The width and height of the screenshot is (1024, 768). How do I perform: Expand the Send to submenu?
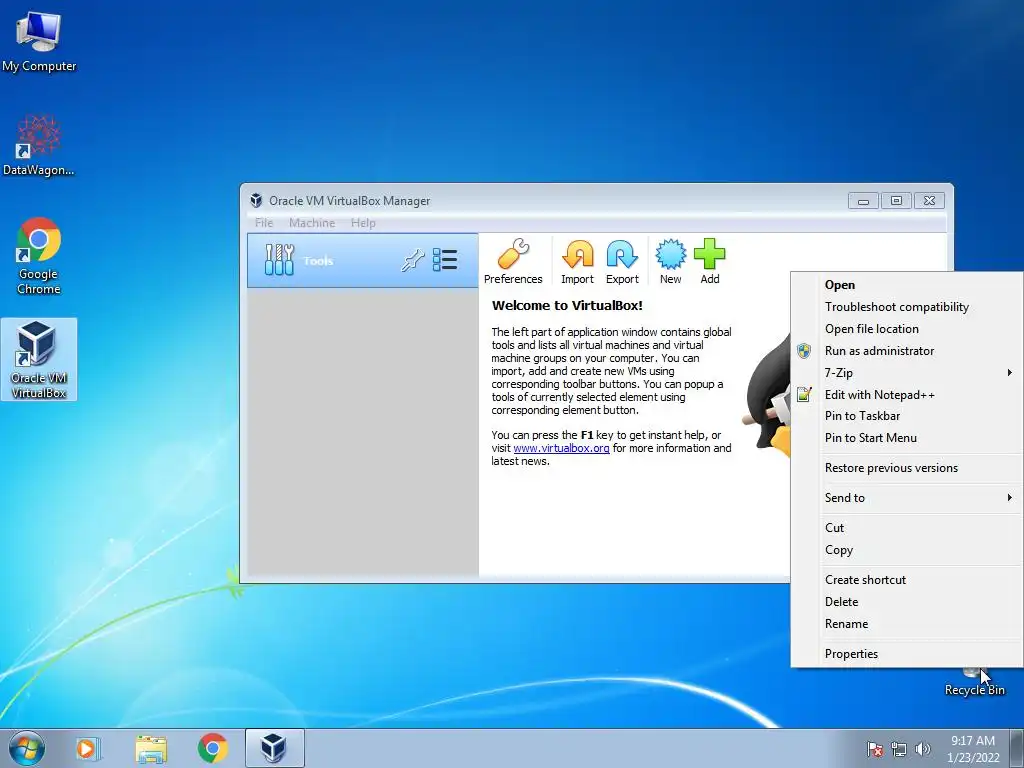907,498
